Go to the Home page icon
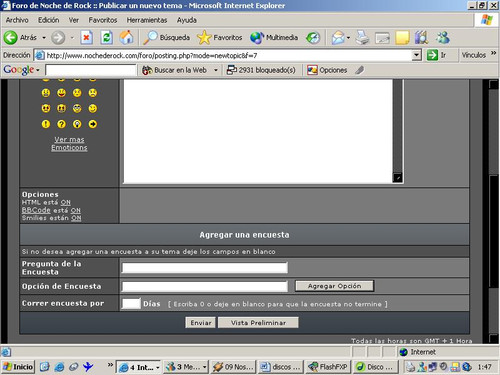 pyautogui.click(x=126, y=37)
